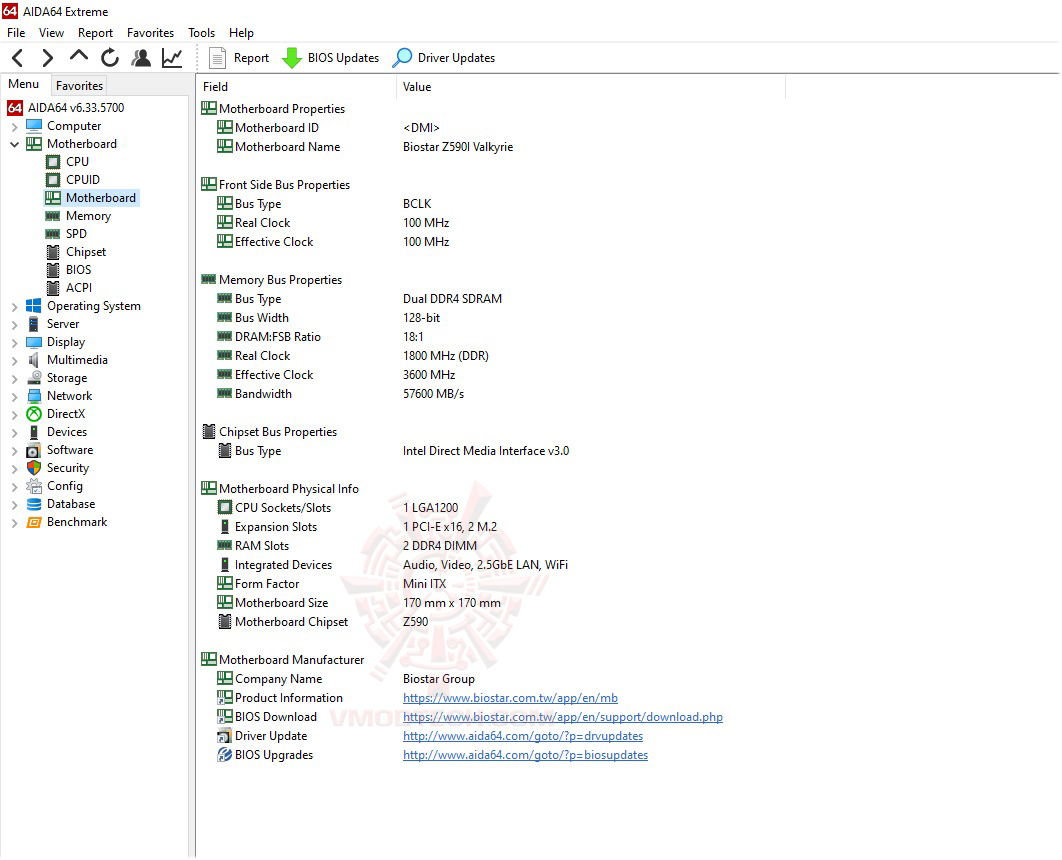Select the ACPI item icon in tree

click(53, 288)
